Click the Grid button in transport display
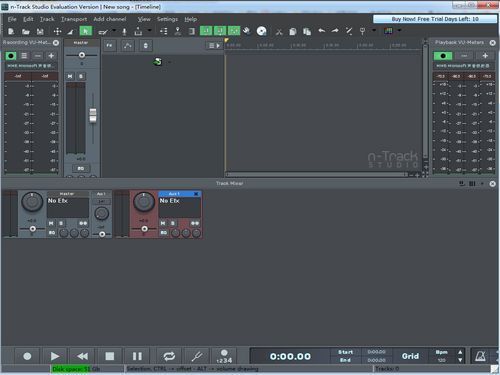 pos(410,356)
